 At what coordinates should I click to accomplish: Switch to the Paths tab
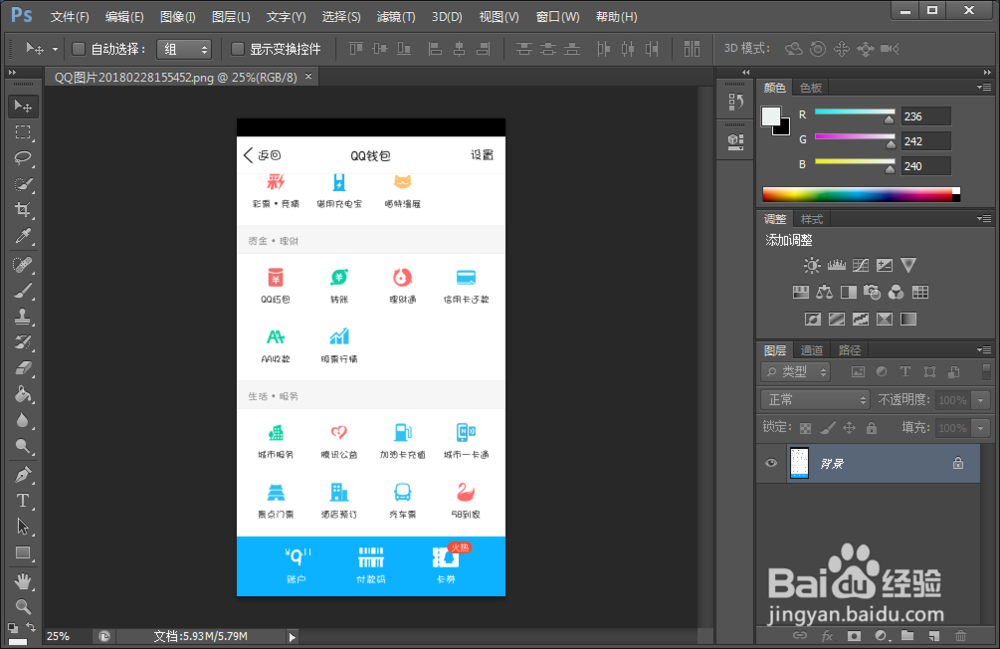849,350
